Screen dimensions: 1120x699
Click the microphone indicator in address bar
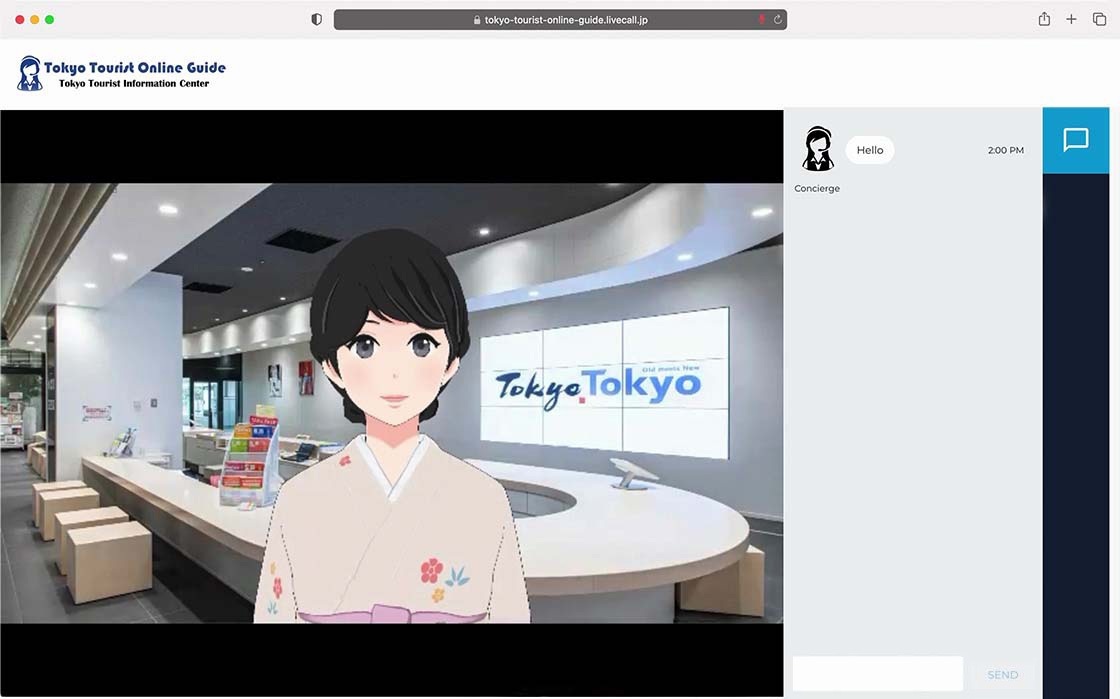point(761,19)
